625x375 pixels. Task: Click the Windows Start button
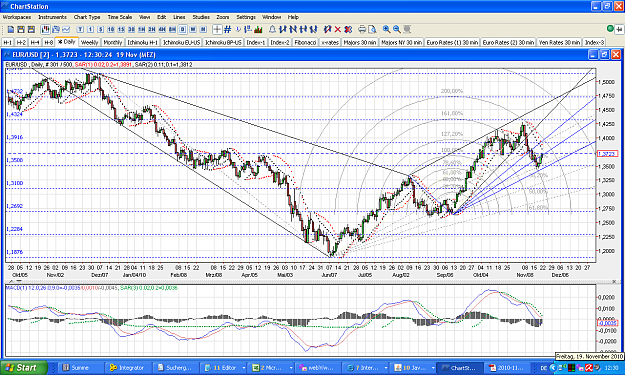click(24, 367)
